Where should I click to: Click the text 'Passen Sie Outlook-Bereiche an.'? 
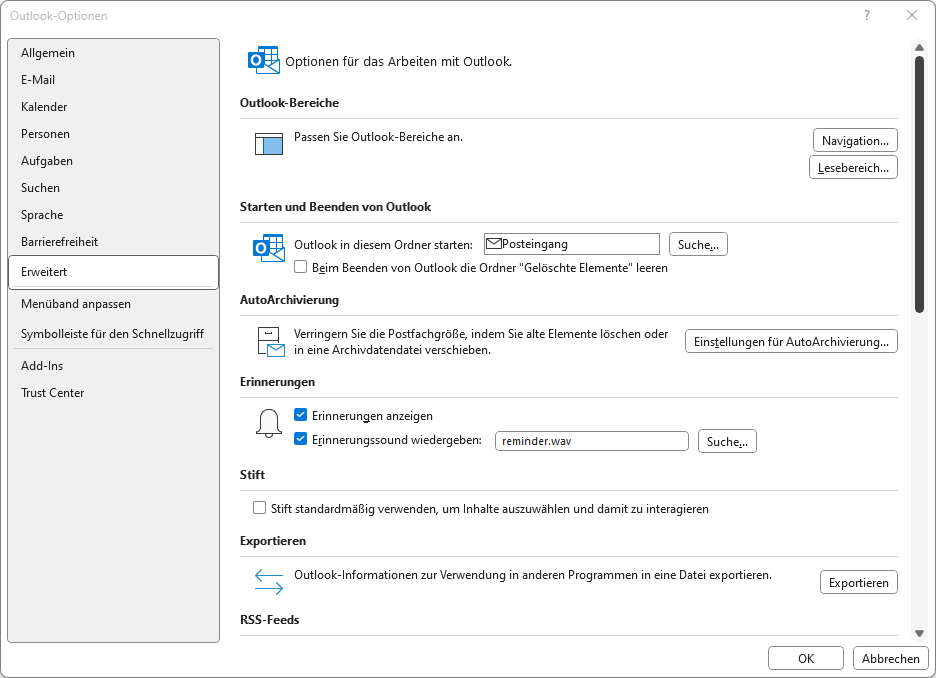(x=378, y=137)
